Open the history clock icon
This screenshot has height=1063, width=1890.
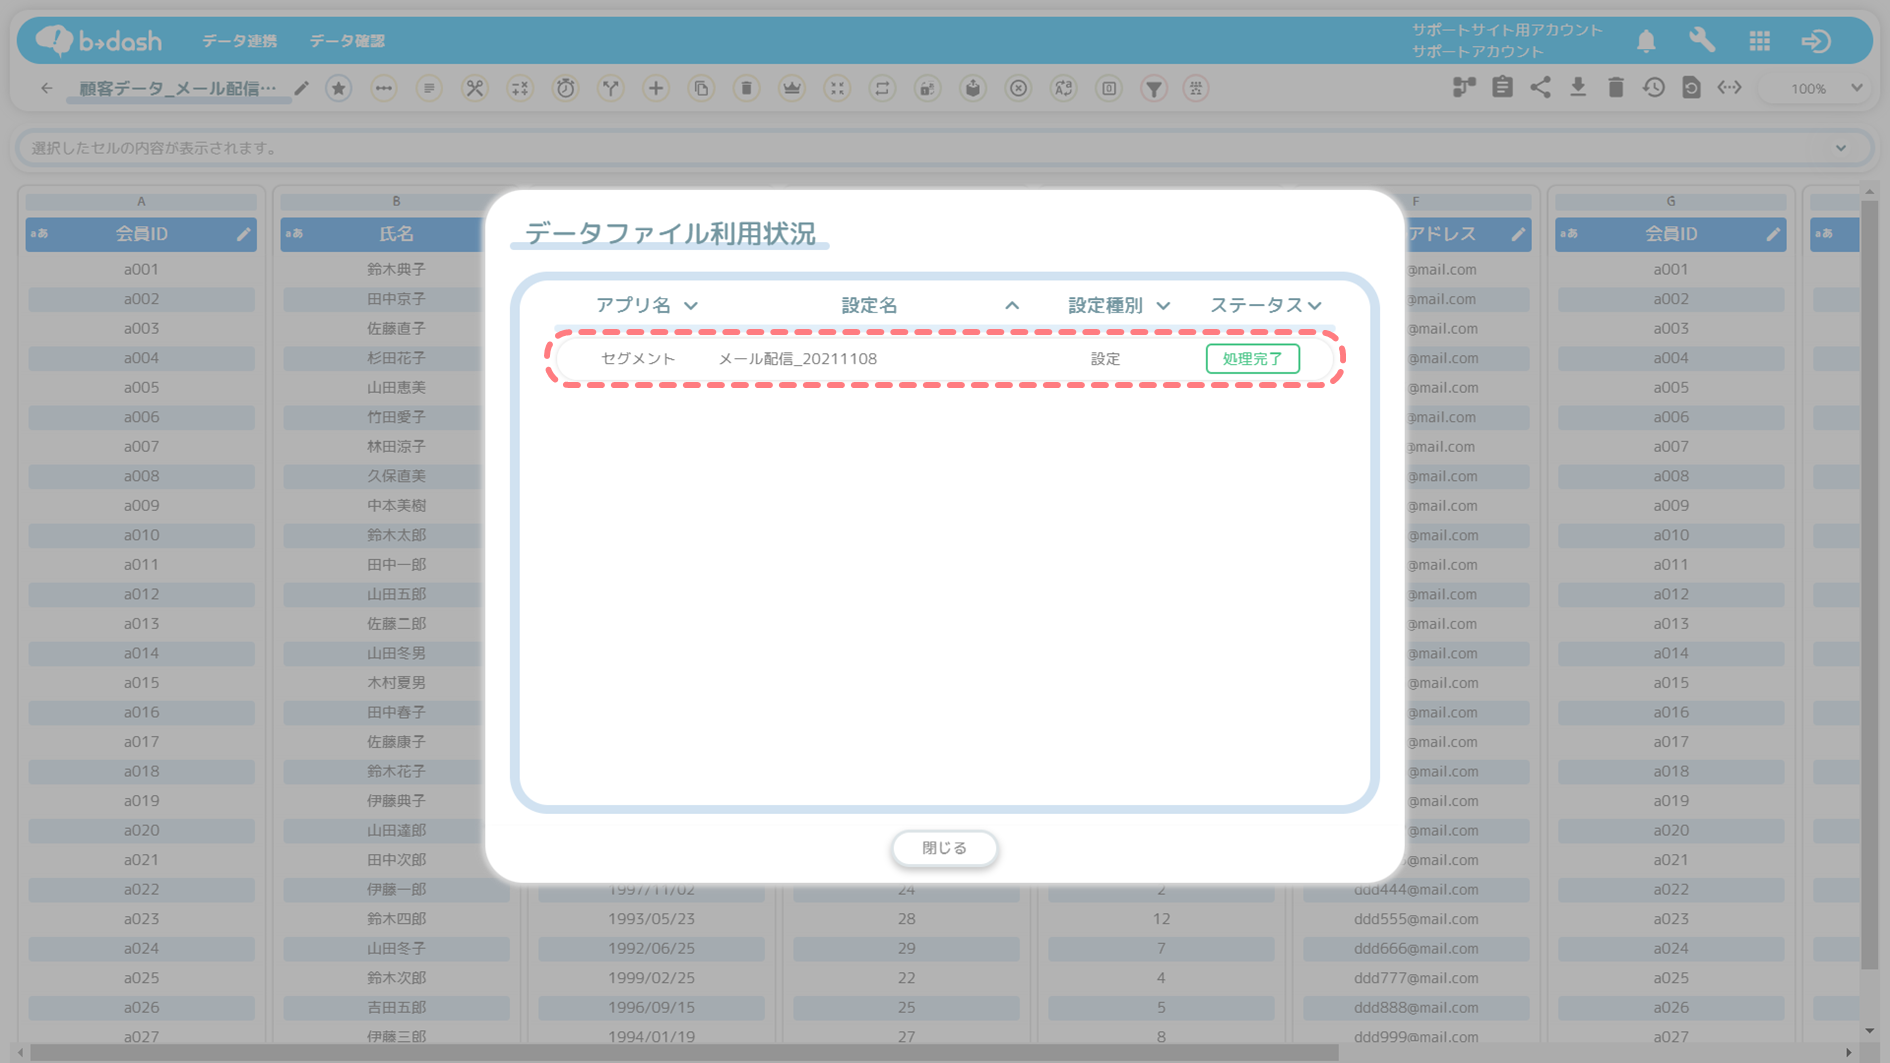[1654, 88]
